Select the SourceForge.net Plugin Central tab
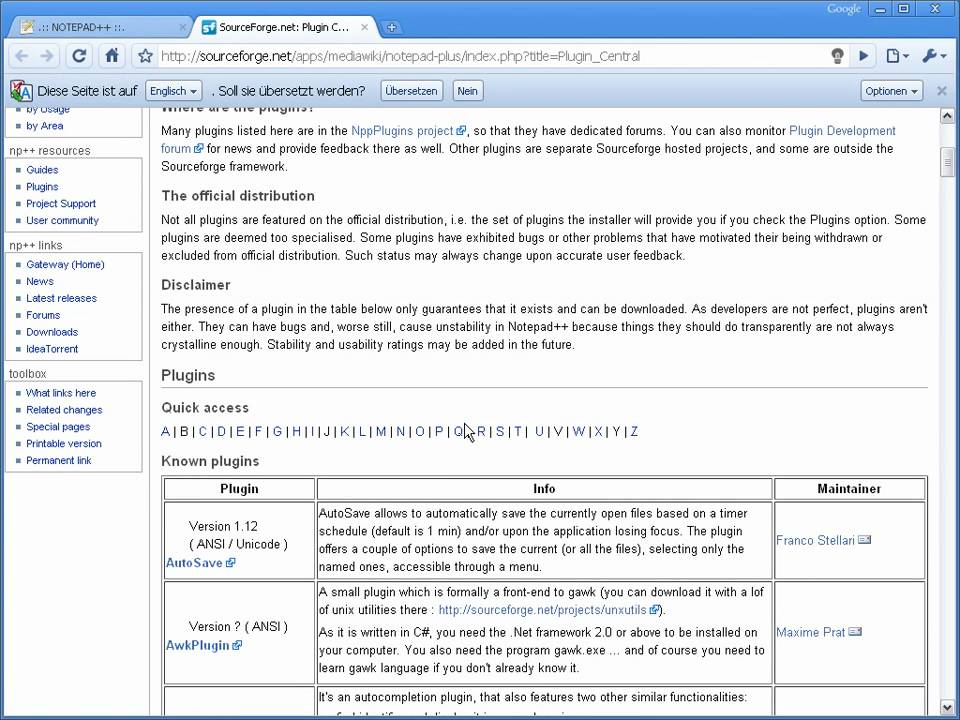This screenshot has height=720, width=960. [x=285, y=28]
